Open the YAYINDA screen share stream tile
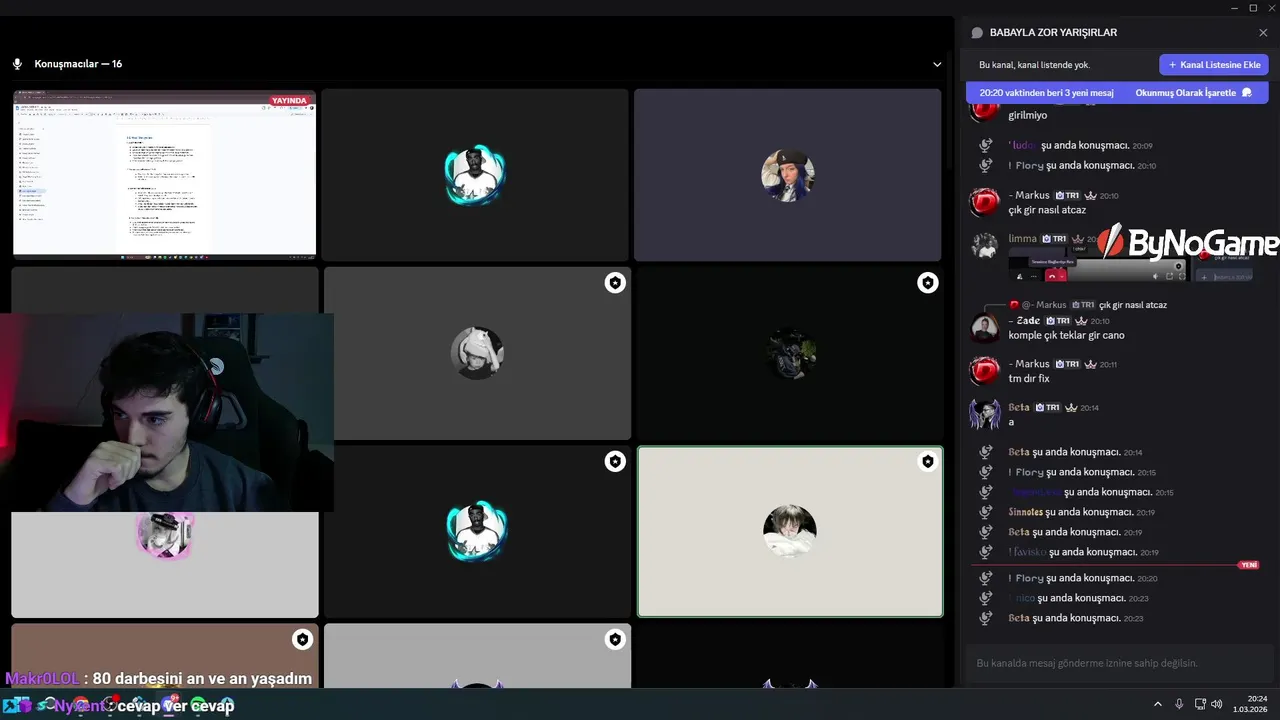 pos(164,174)
